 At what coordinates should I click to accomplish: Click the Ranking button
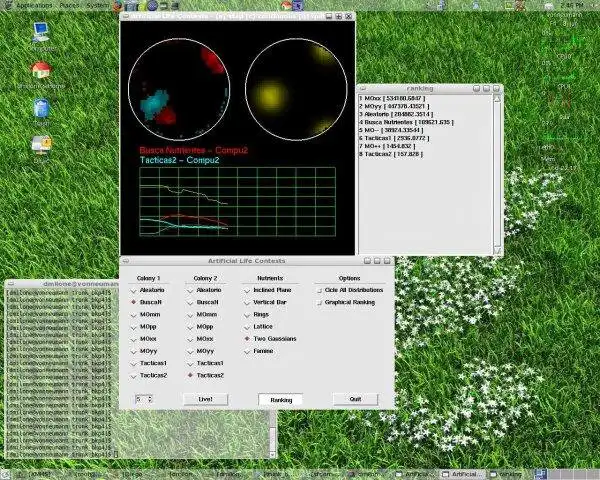click(281, 400)
